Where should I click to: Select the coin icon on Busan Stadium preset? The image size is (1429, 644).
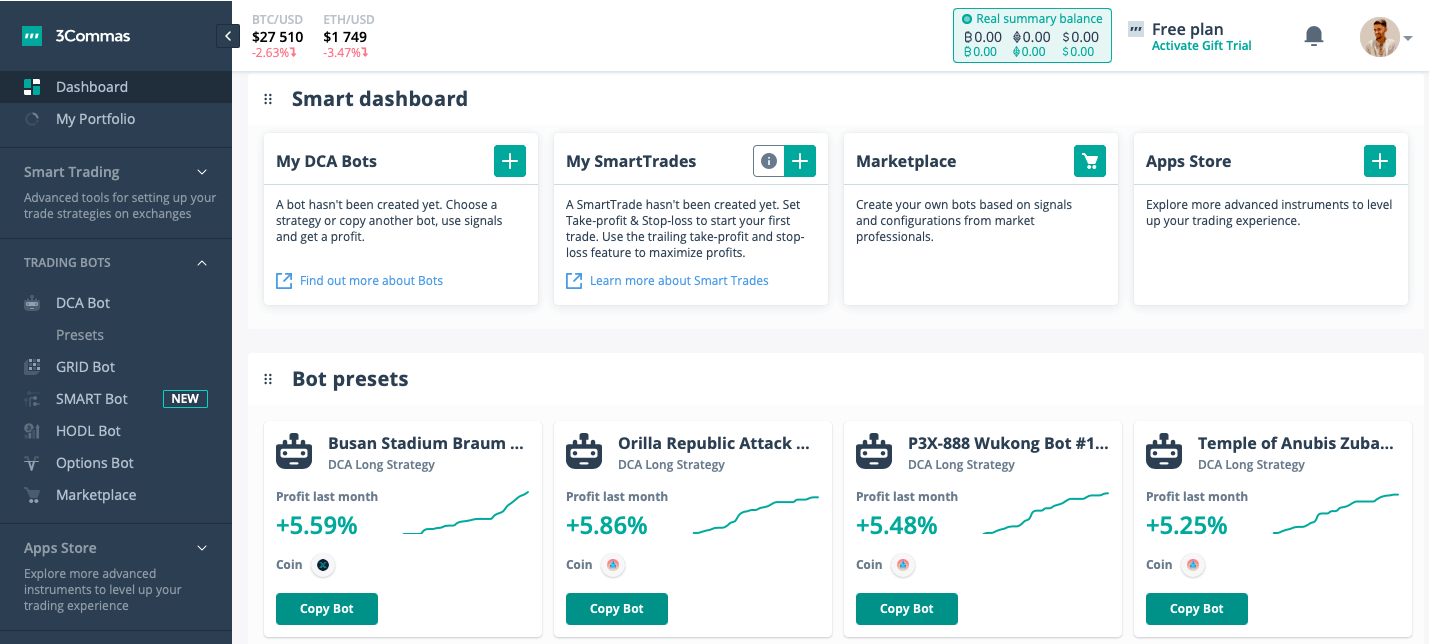click(x=323, y=564)
